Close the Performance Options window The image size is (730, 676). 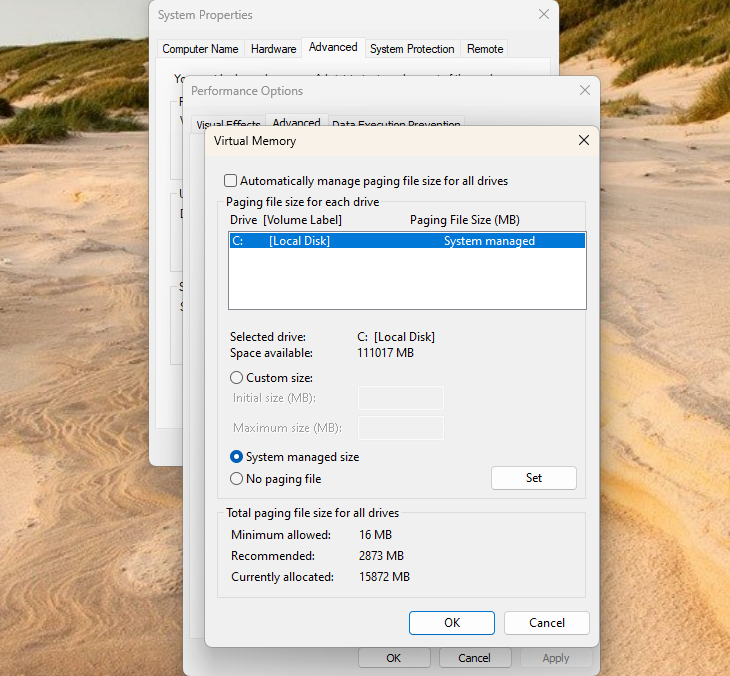tap(585, 90)
